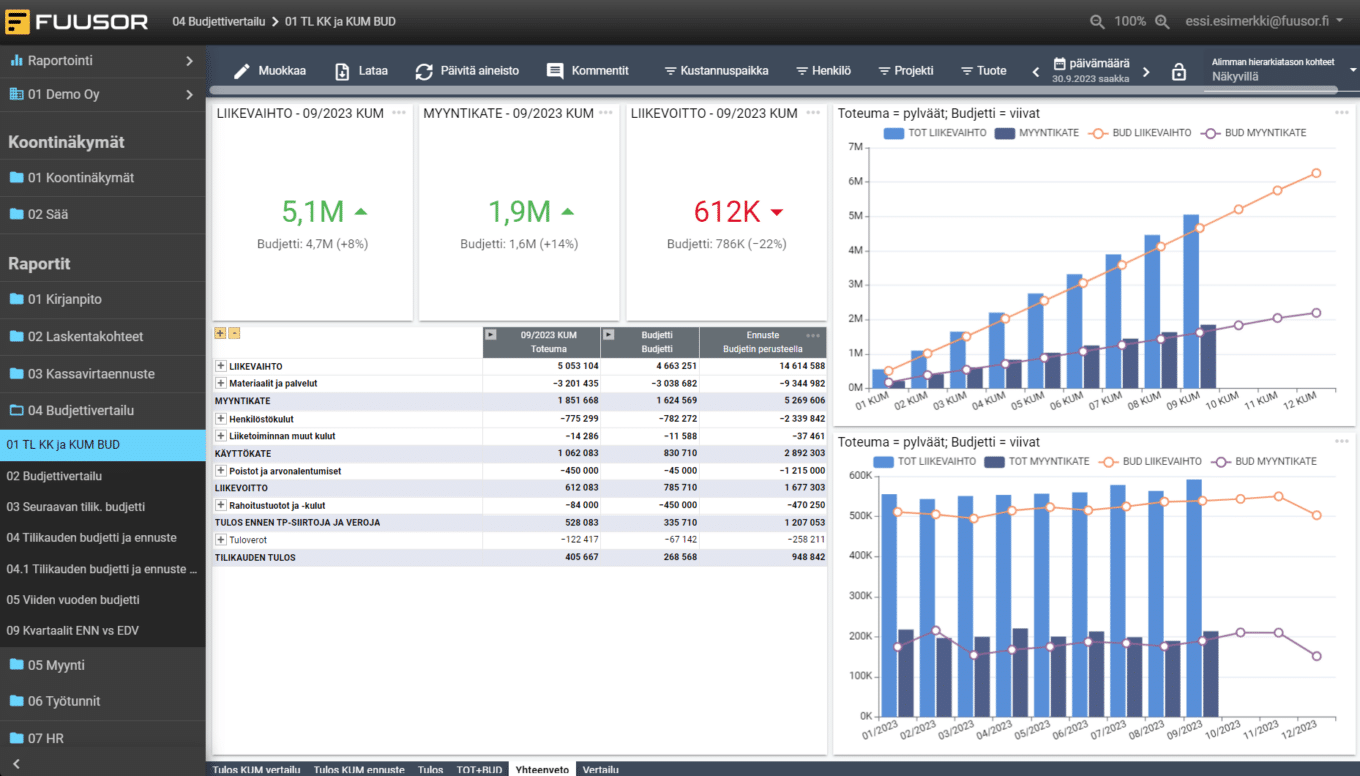Click the padlock icon in toolbar

click(1179, 72)
